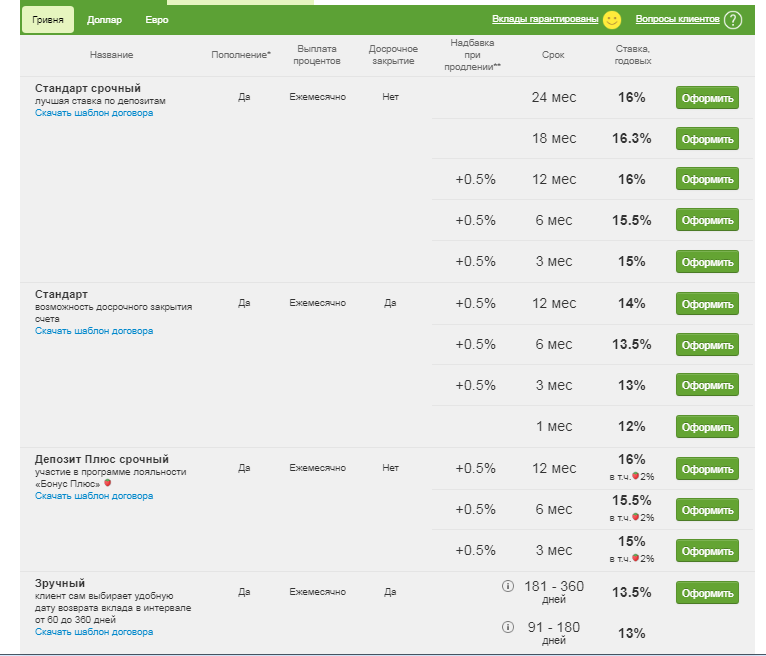Open the Вопросы клиентов link
The image size is (766, 656).
(x=678, y=19)
